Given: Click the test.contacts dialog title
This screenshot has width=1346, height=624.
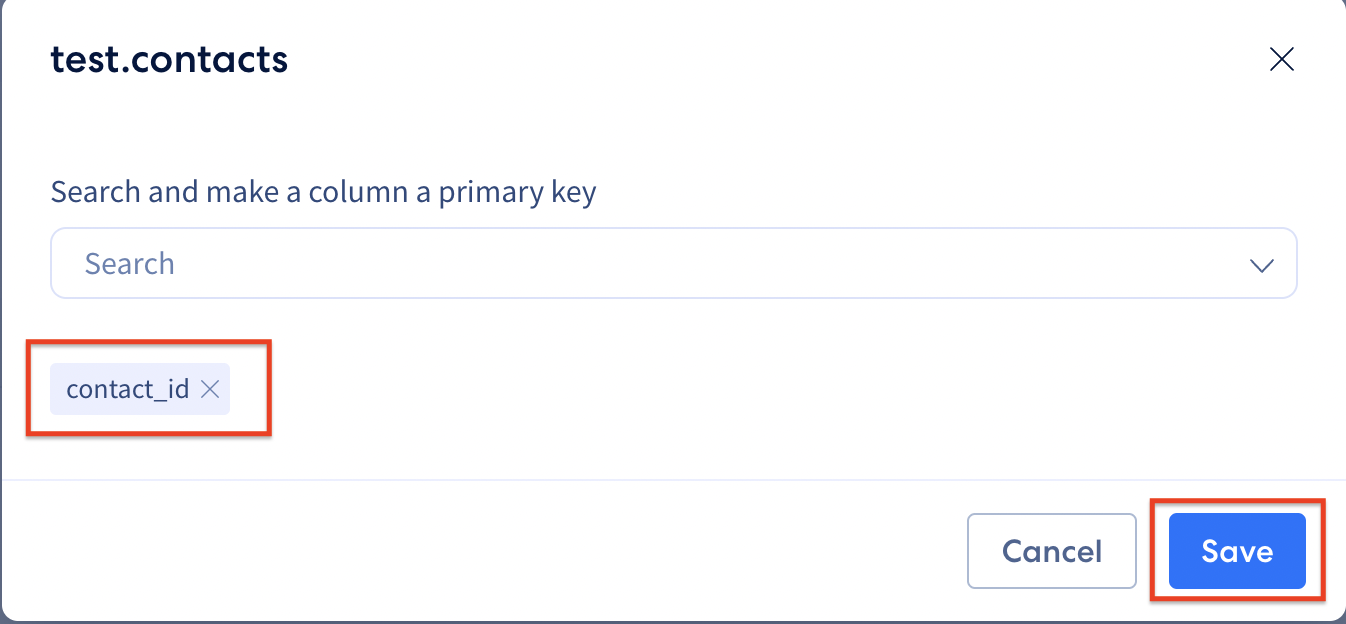Looking at the screenshot, I should coord(169,60).
